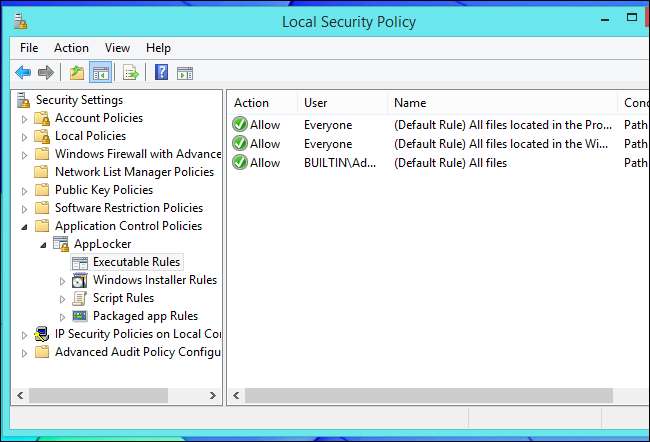Screen dimensions: 650x442
Task: Click the gray Forward arrow toolbar icon
Action: [x=46, y=73]
